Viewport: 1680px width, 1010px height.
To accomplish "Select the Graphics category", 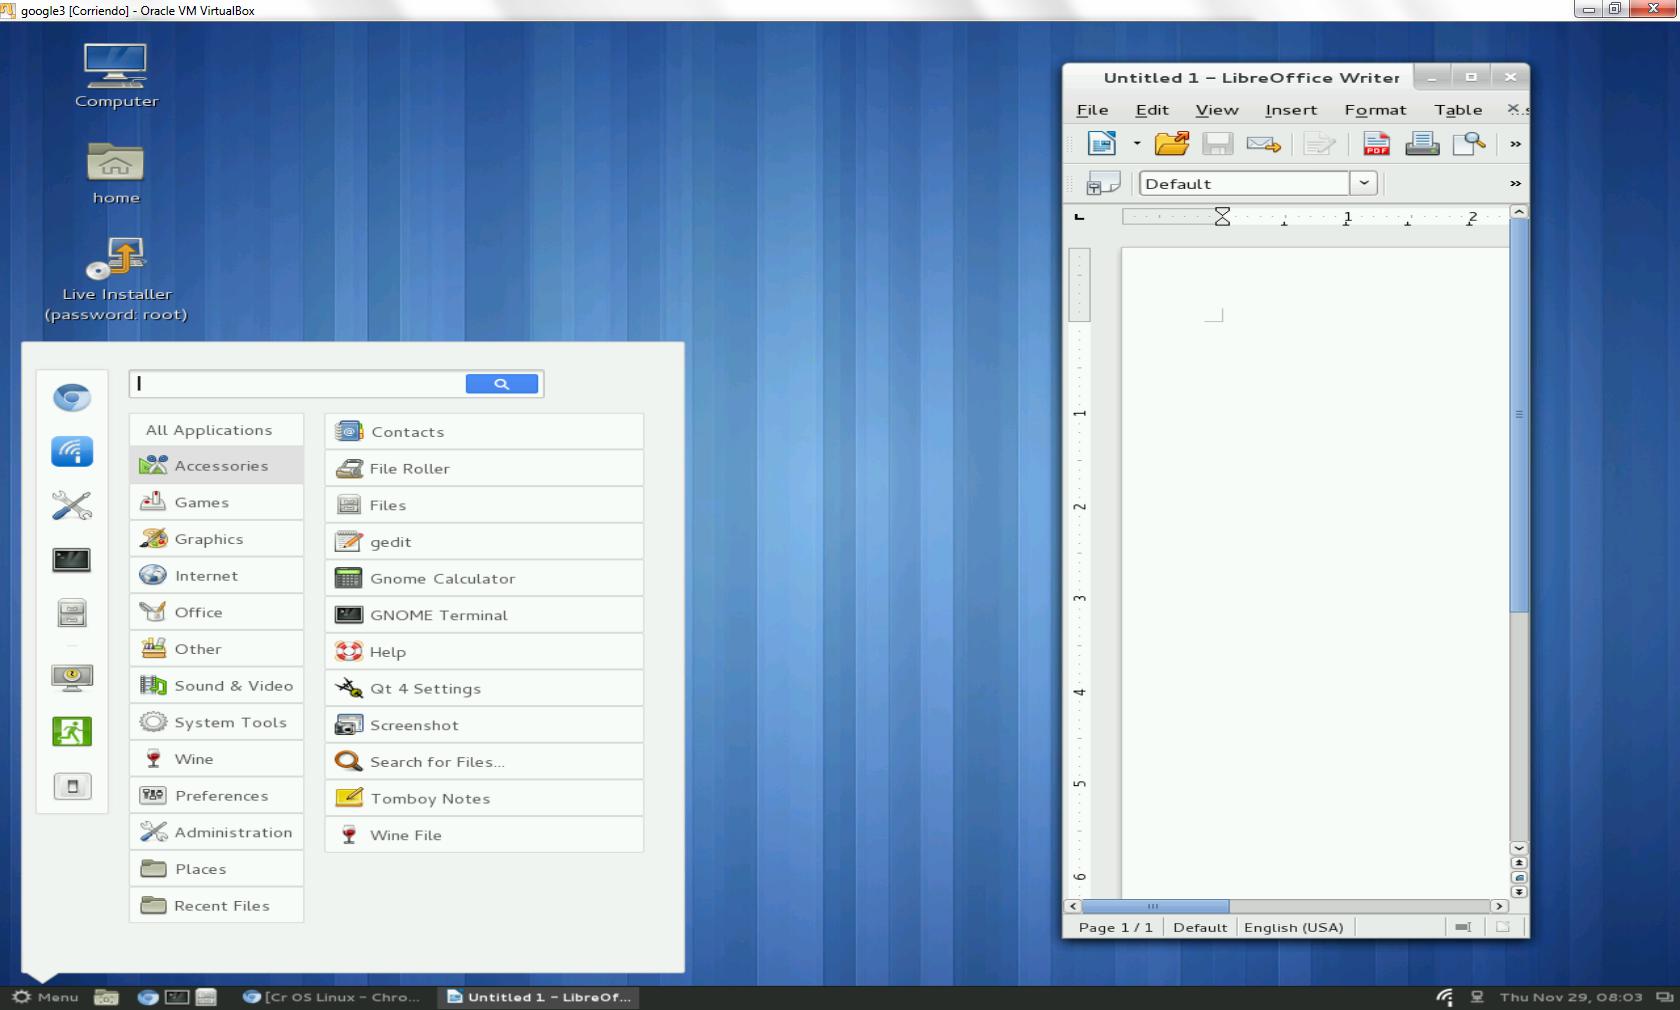I will click(208, 539).
